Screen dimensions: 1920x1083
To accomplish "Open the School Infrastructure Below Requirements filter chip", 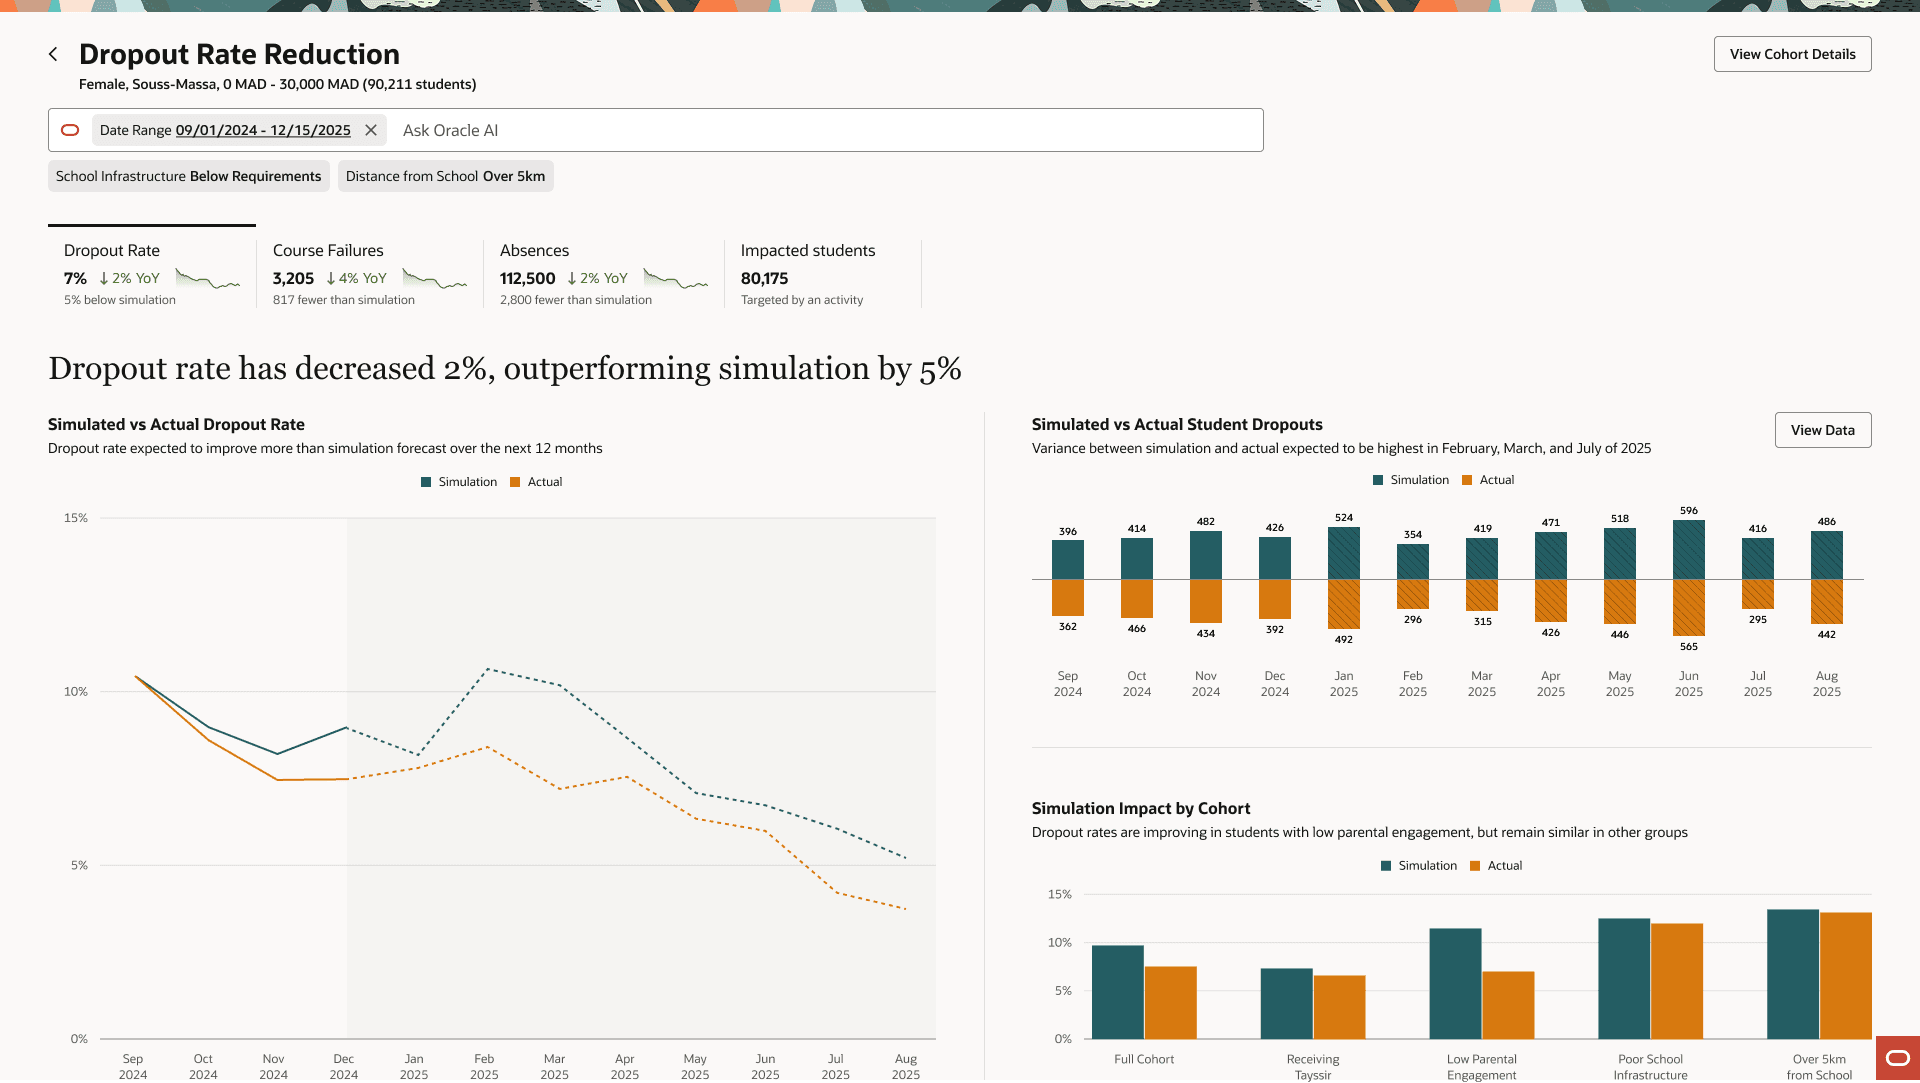I will point(188,176).
